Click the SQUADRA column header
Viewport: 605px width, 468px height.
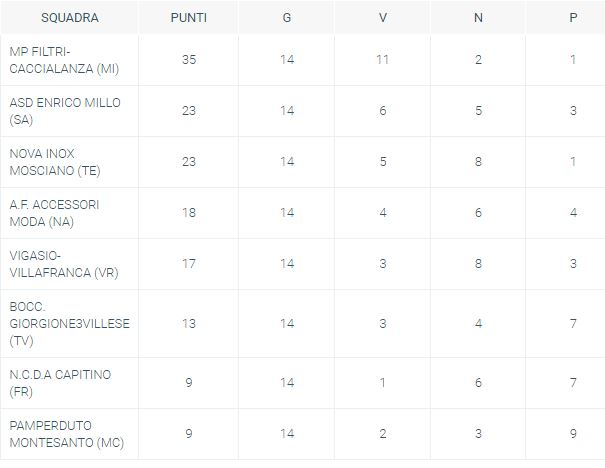click(x=70, y=18)
